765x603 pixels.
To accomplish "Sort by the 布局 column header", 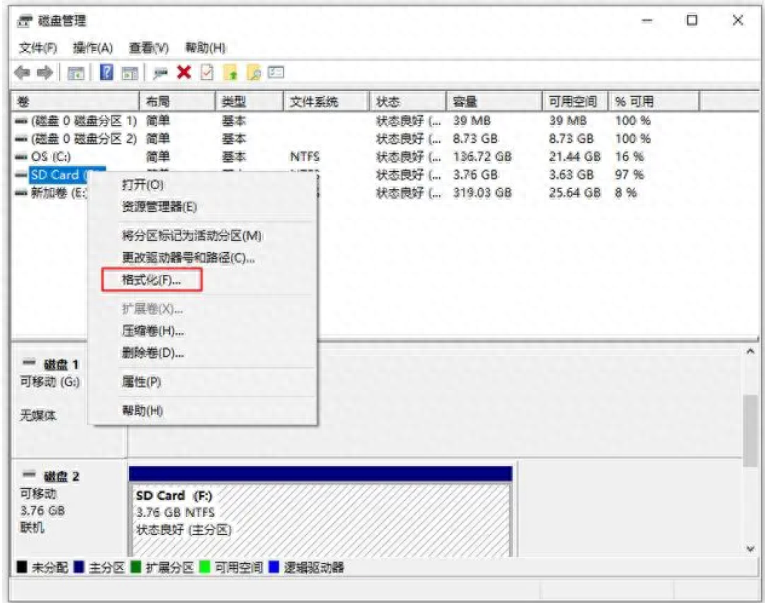I will point(177,101).
